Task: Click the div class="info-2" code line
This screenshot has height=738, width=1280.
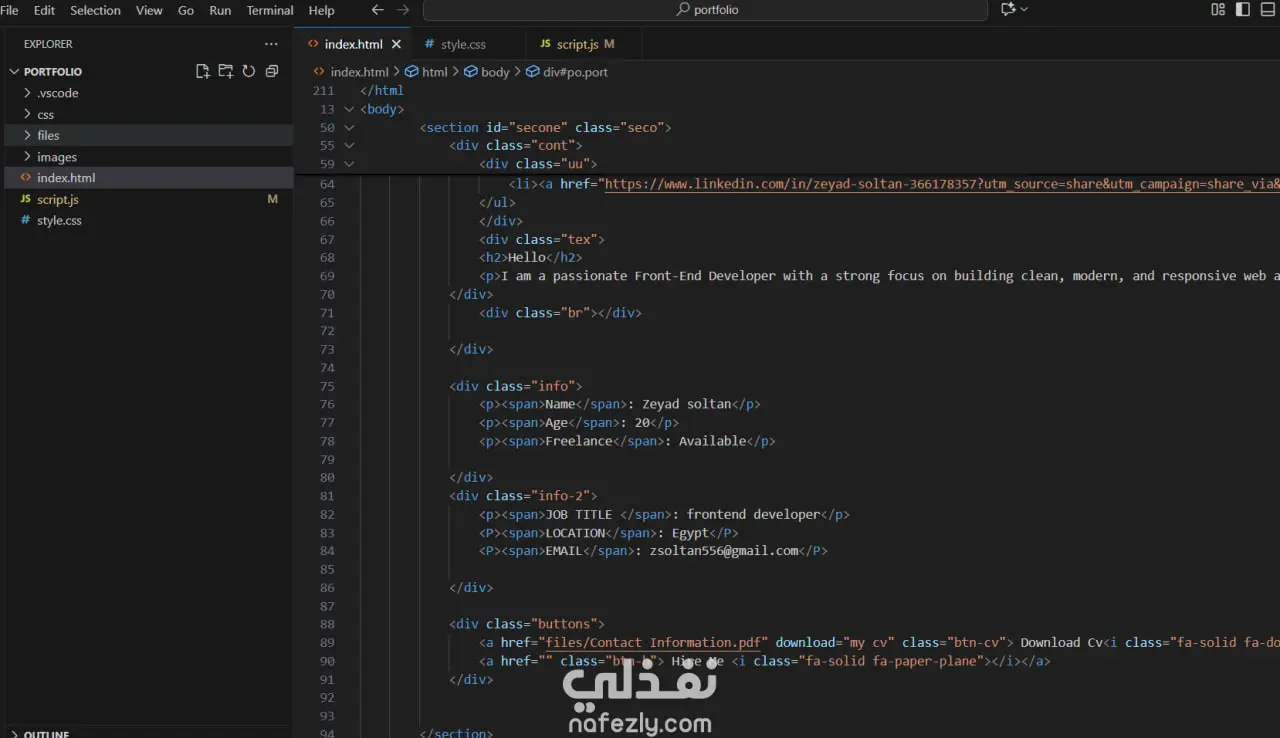Action: click(x=523, y=496)
